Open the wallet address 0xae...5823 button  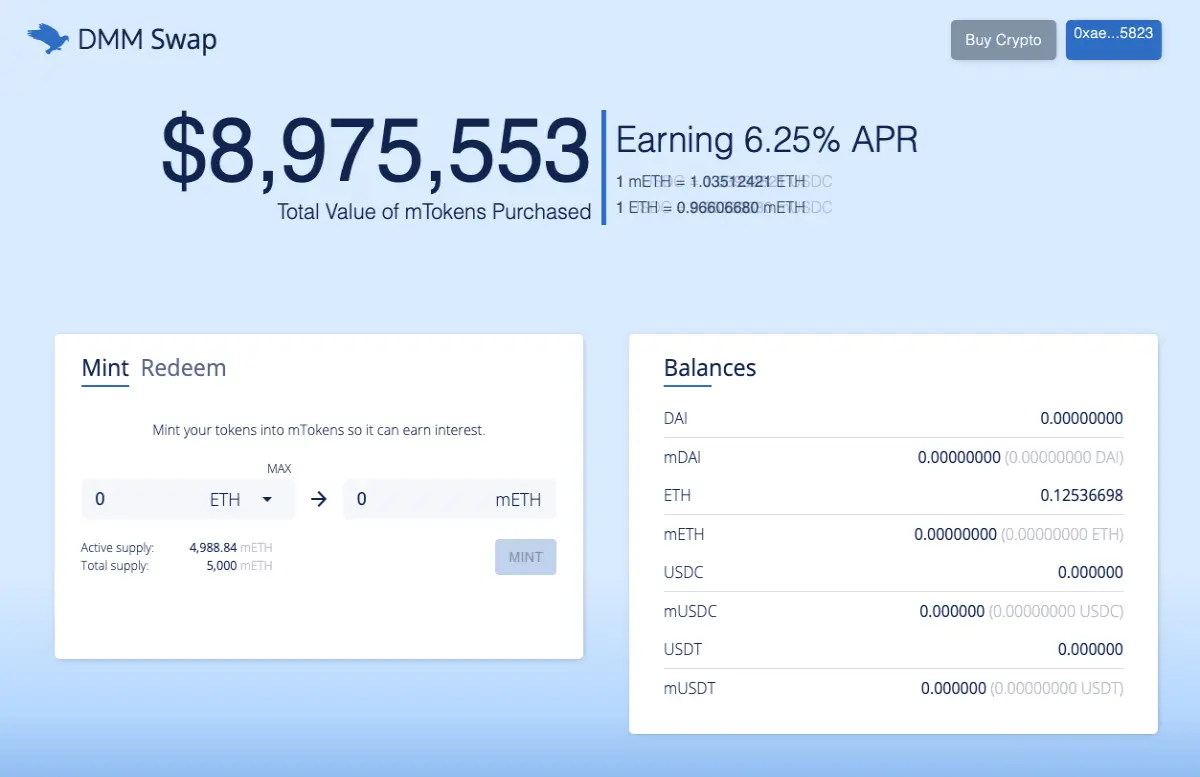tap(1113, 39)
